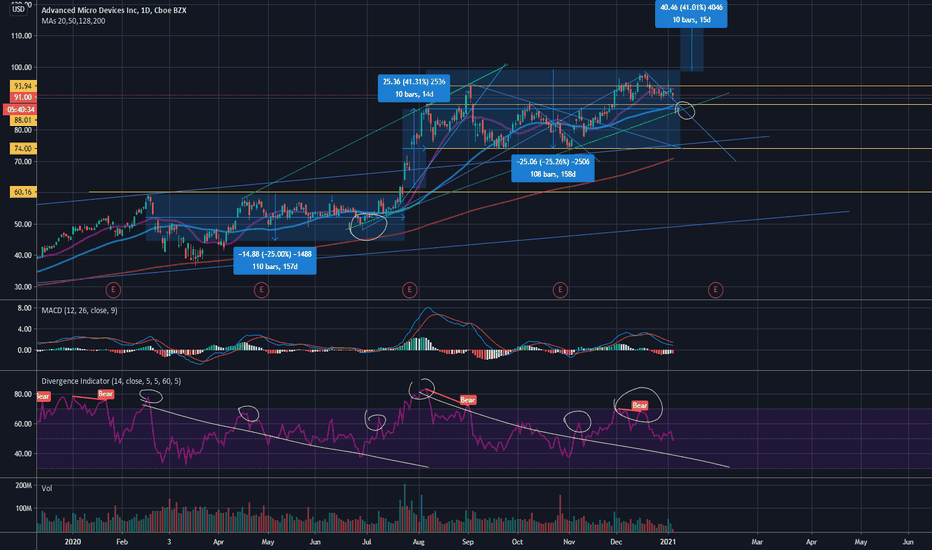
Task: Select the 93.94 yellow price label
Action: click(x=23, y=86)
